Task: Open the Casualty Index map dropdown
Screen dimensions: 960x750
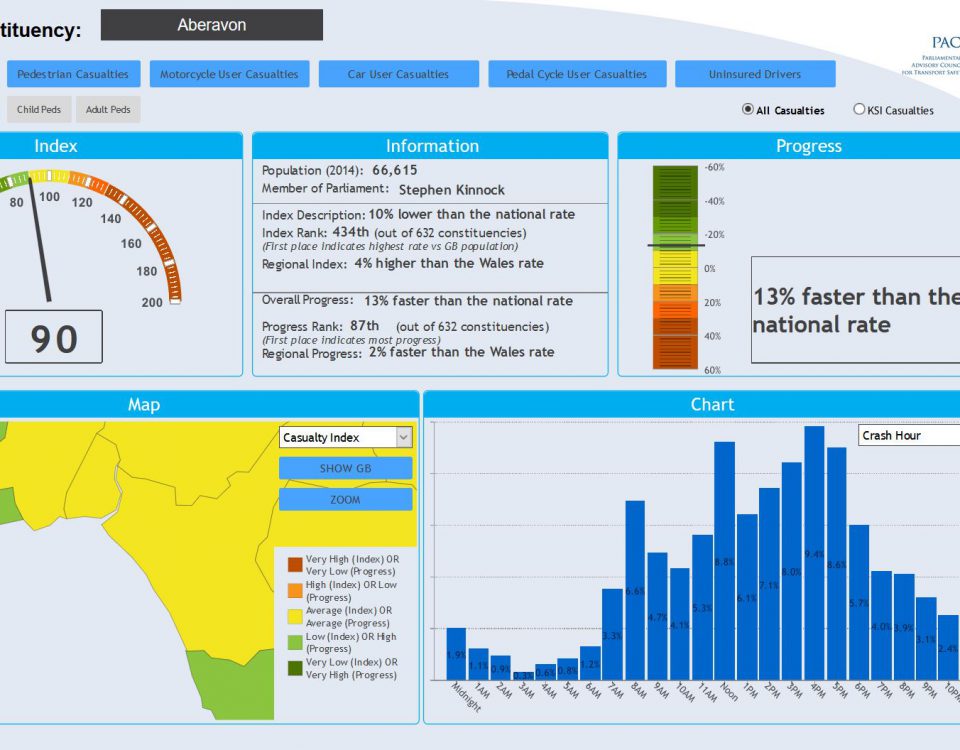Action: (345, 437)
